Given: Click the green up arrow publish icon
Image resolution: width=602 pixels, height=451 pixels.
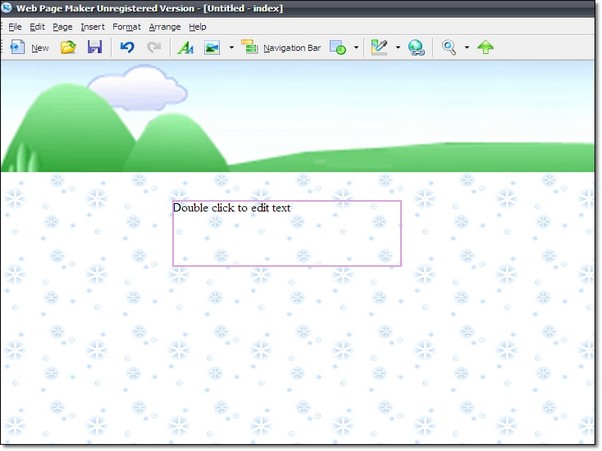Looking at the screenshot, I should [486, 47].
